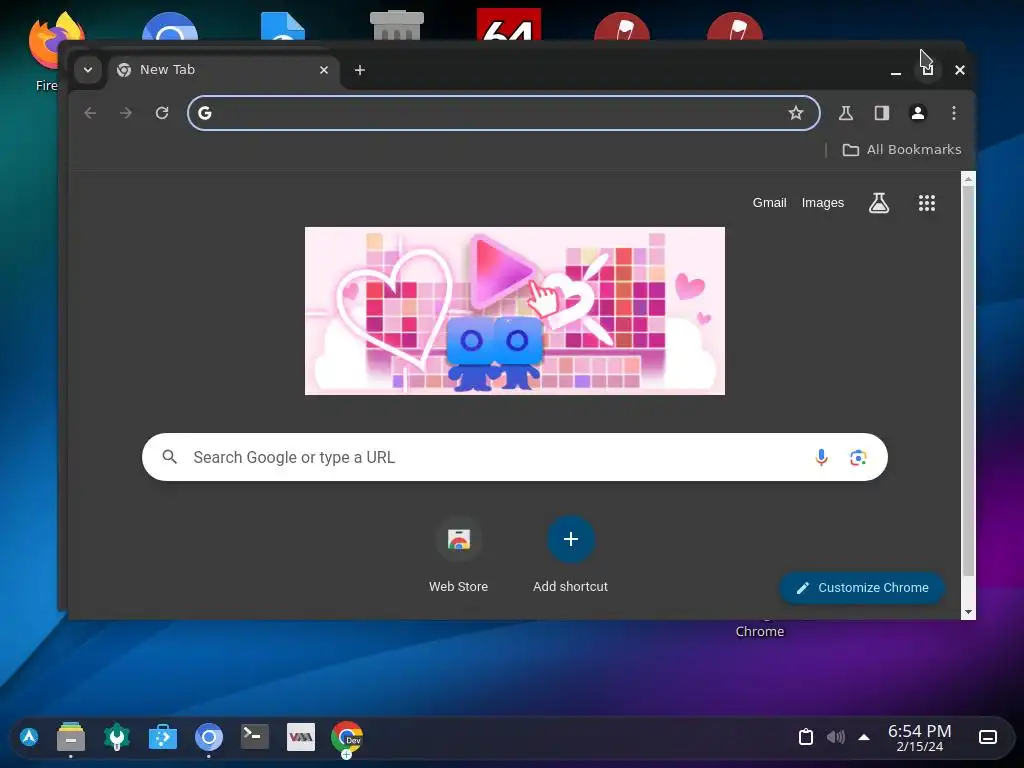Open the file manager in the taskbar
The width and height of the screenshot is (1024, 768).
click(71, 737)
